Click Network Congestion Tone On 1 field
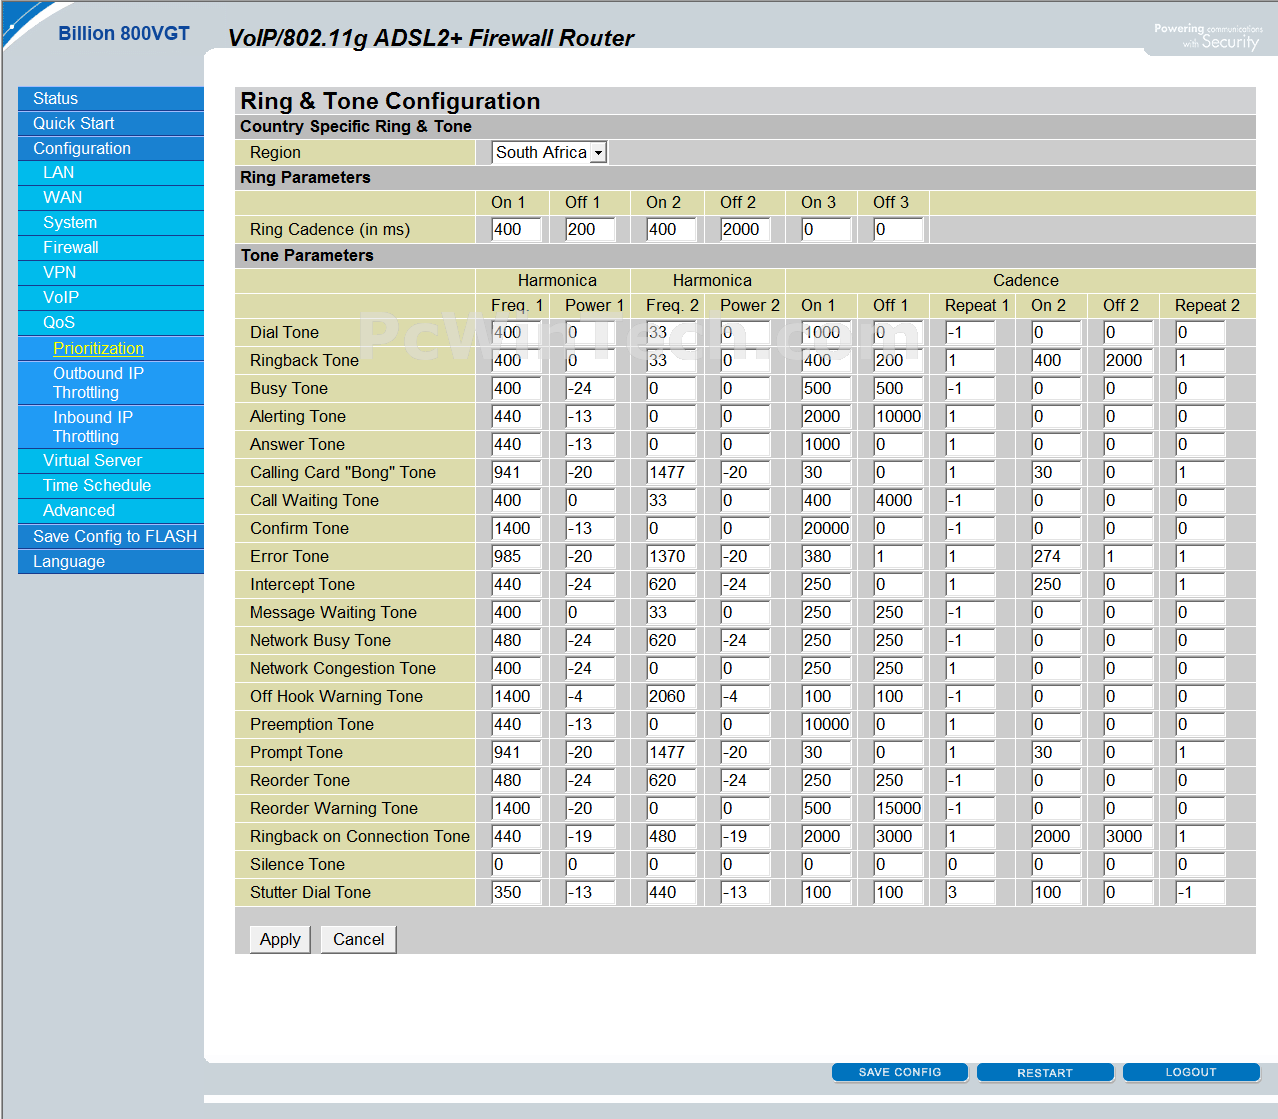 826,668
